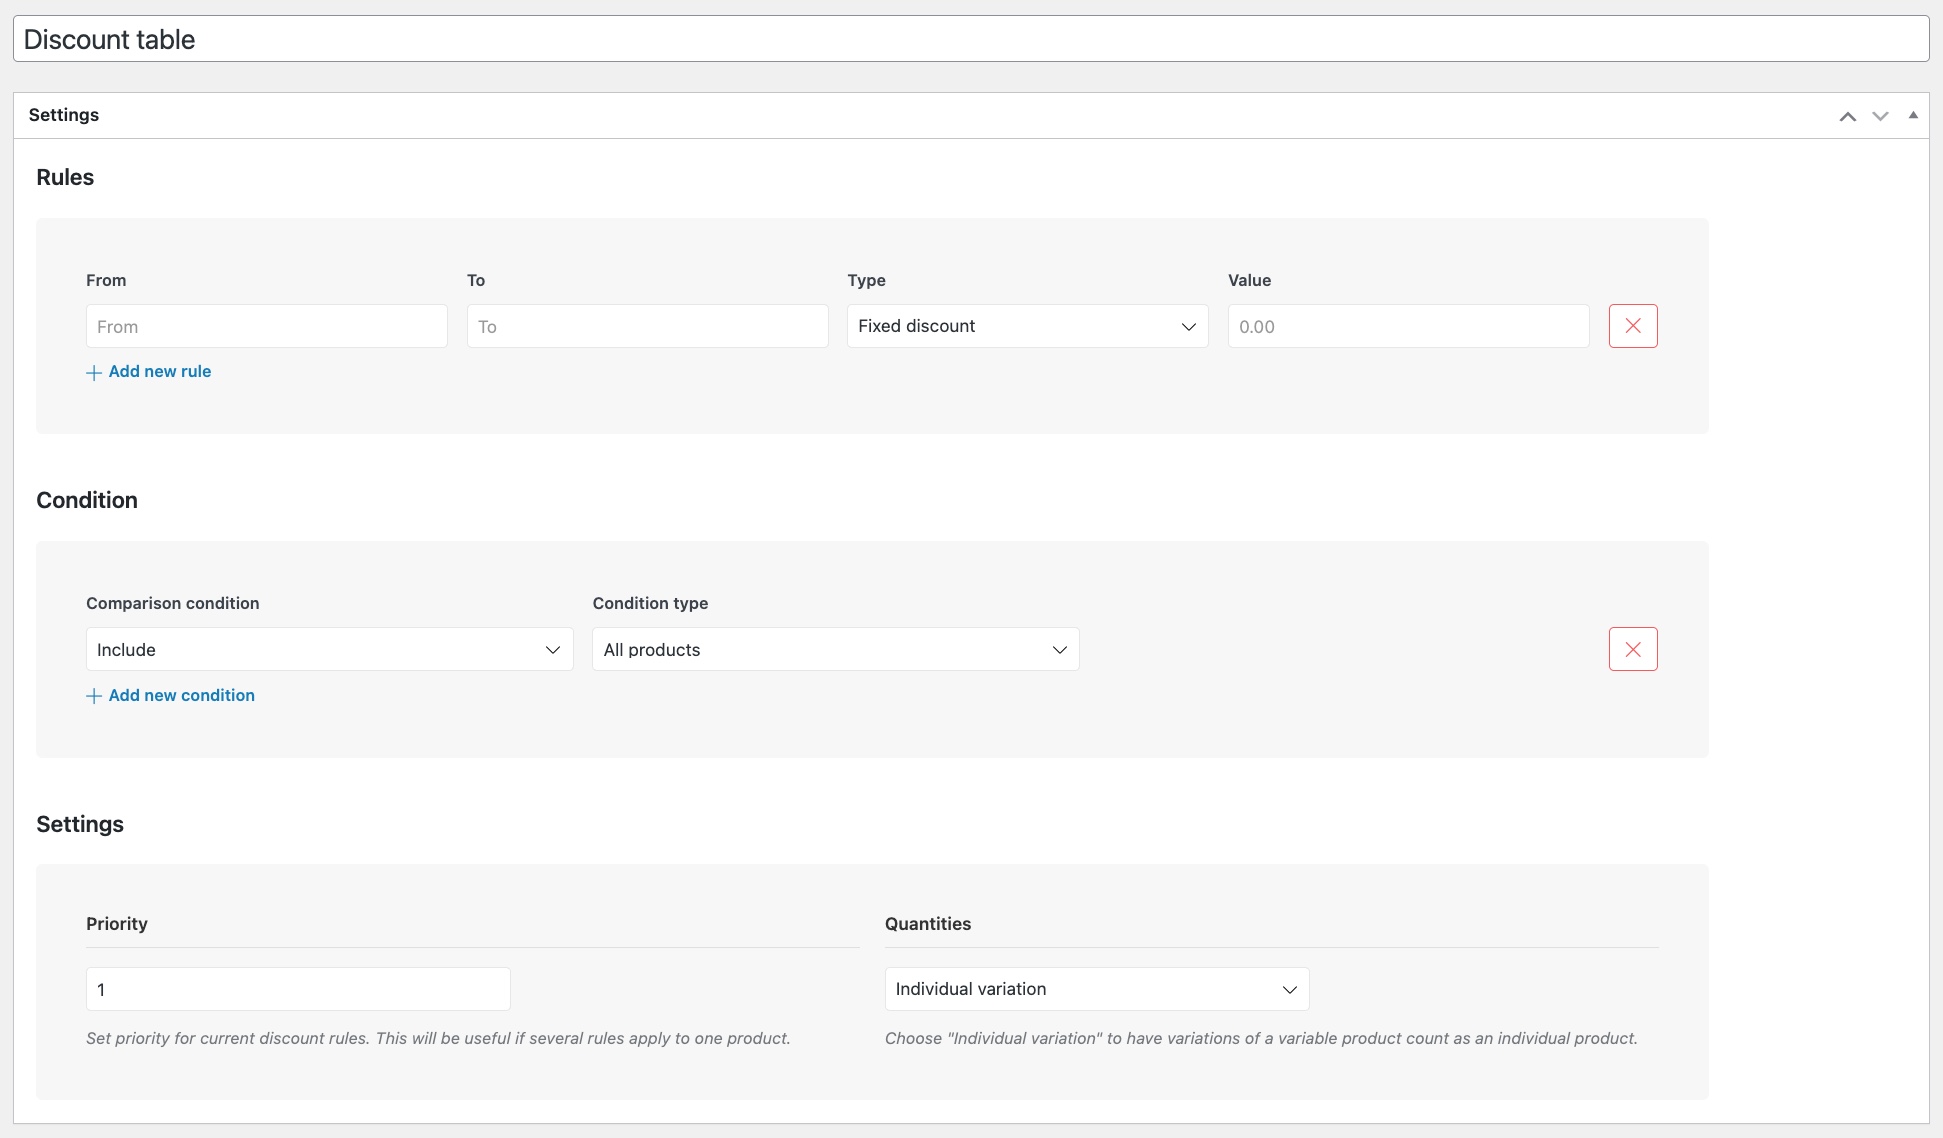Click the Priority input field
This screenshot has height=1138, width=1943.
298,989
